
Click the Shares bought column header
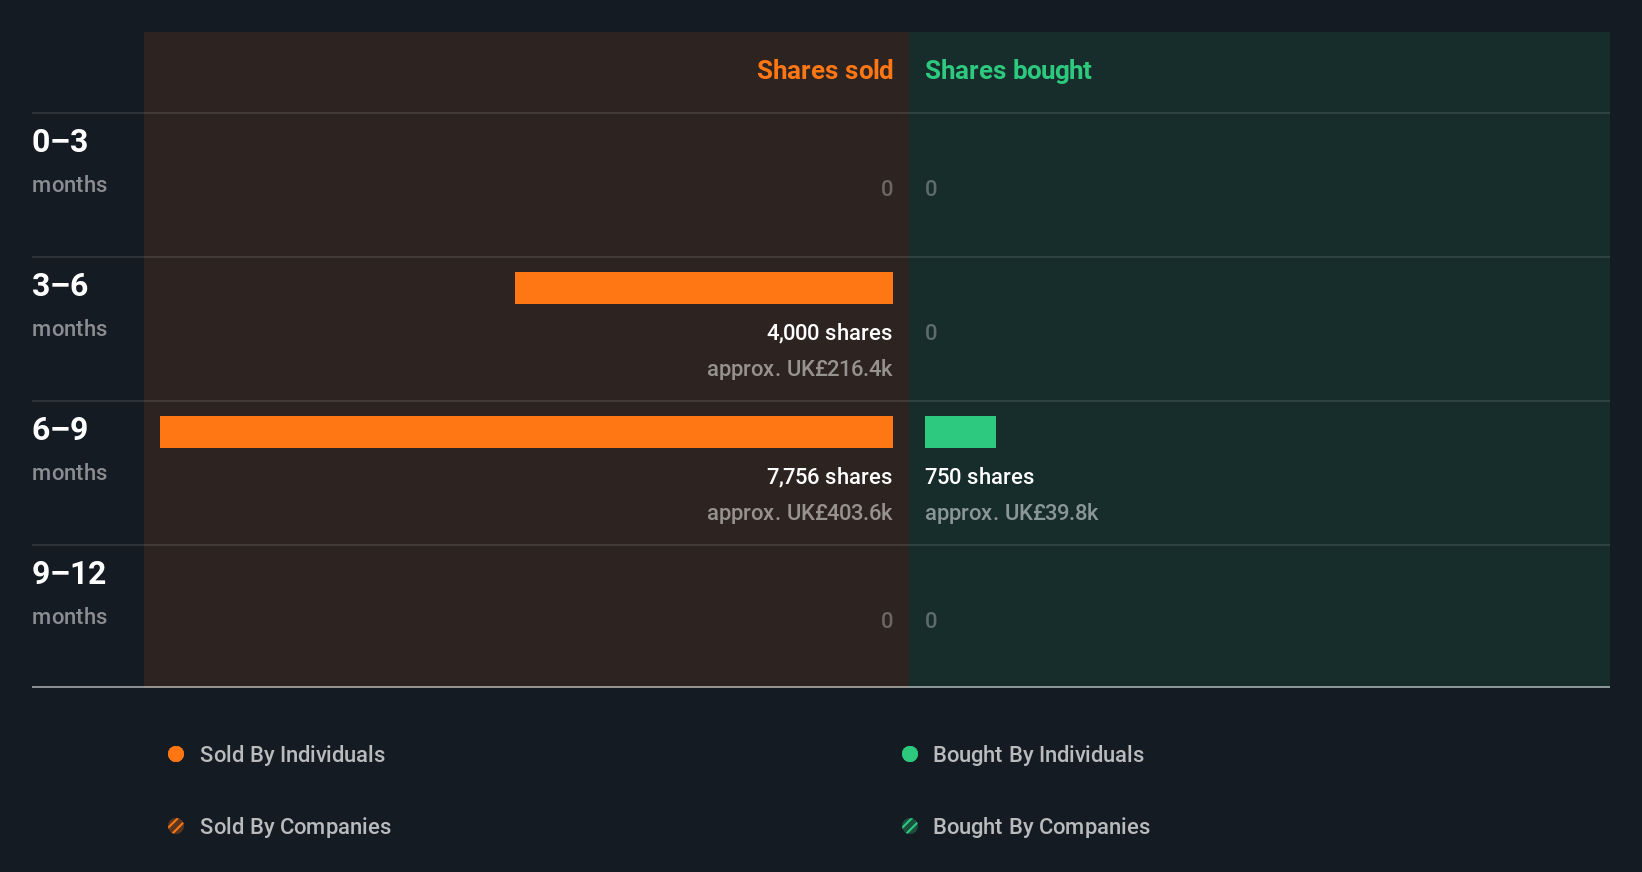click(x=1008, y=70)
